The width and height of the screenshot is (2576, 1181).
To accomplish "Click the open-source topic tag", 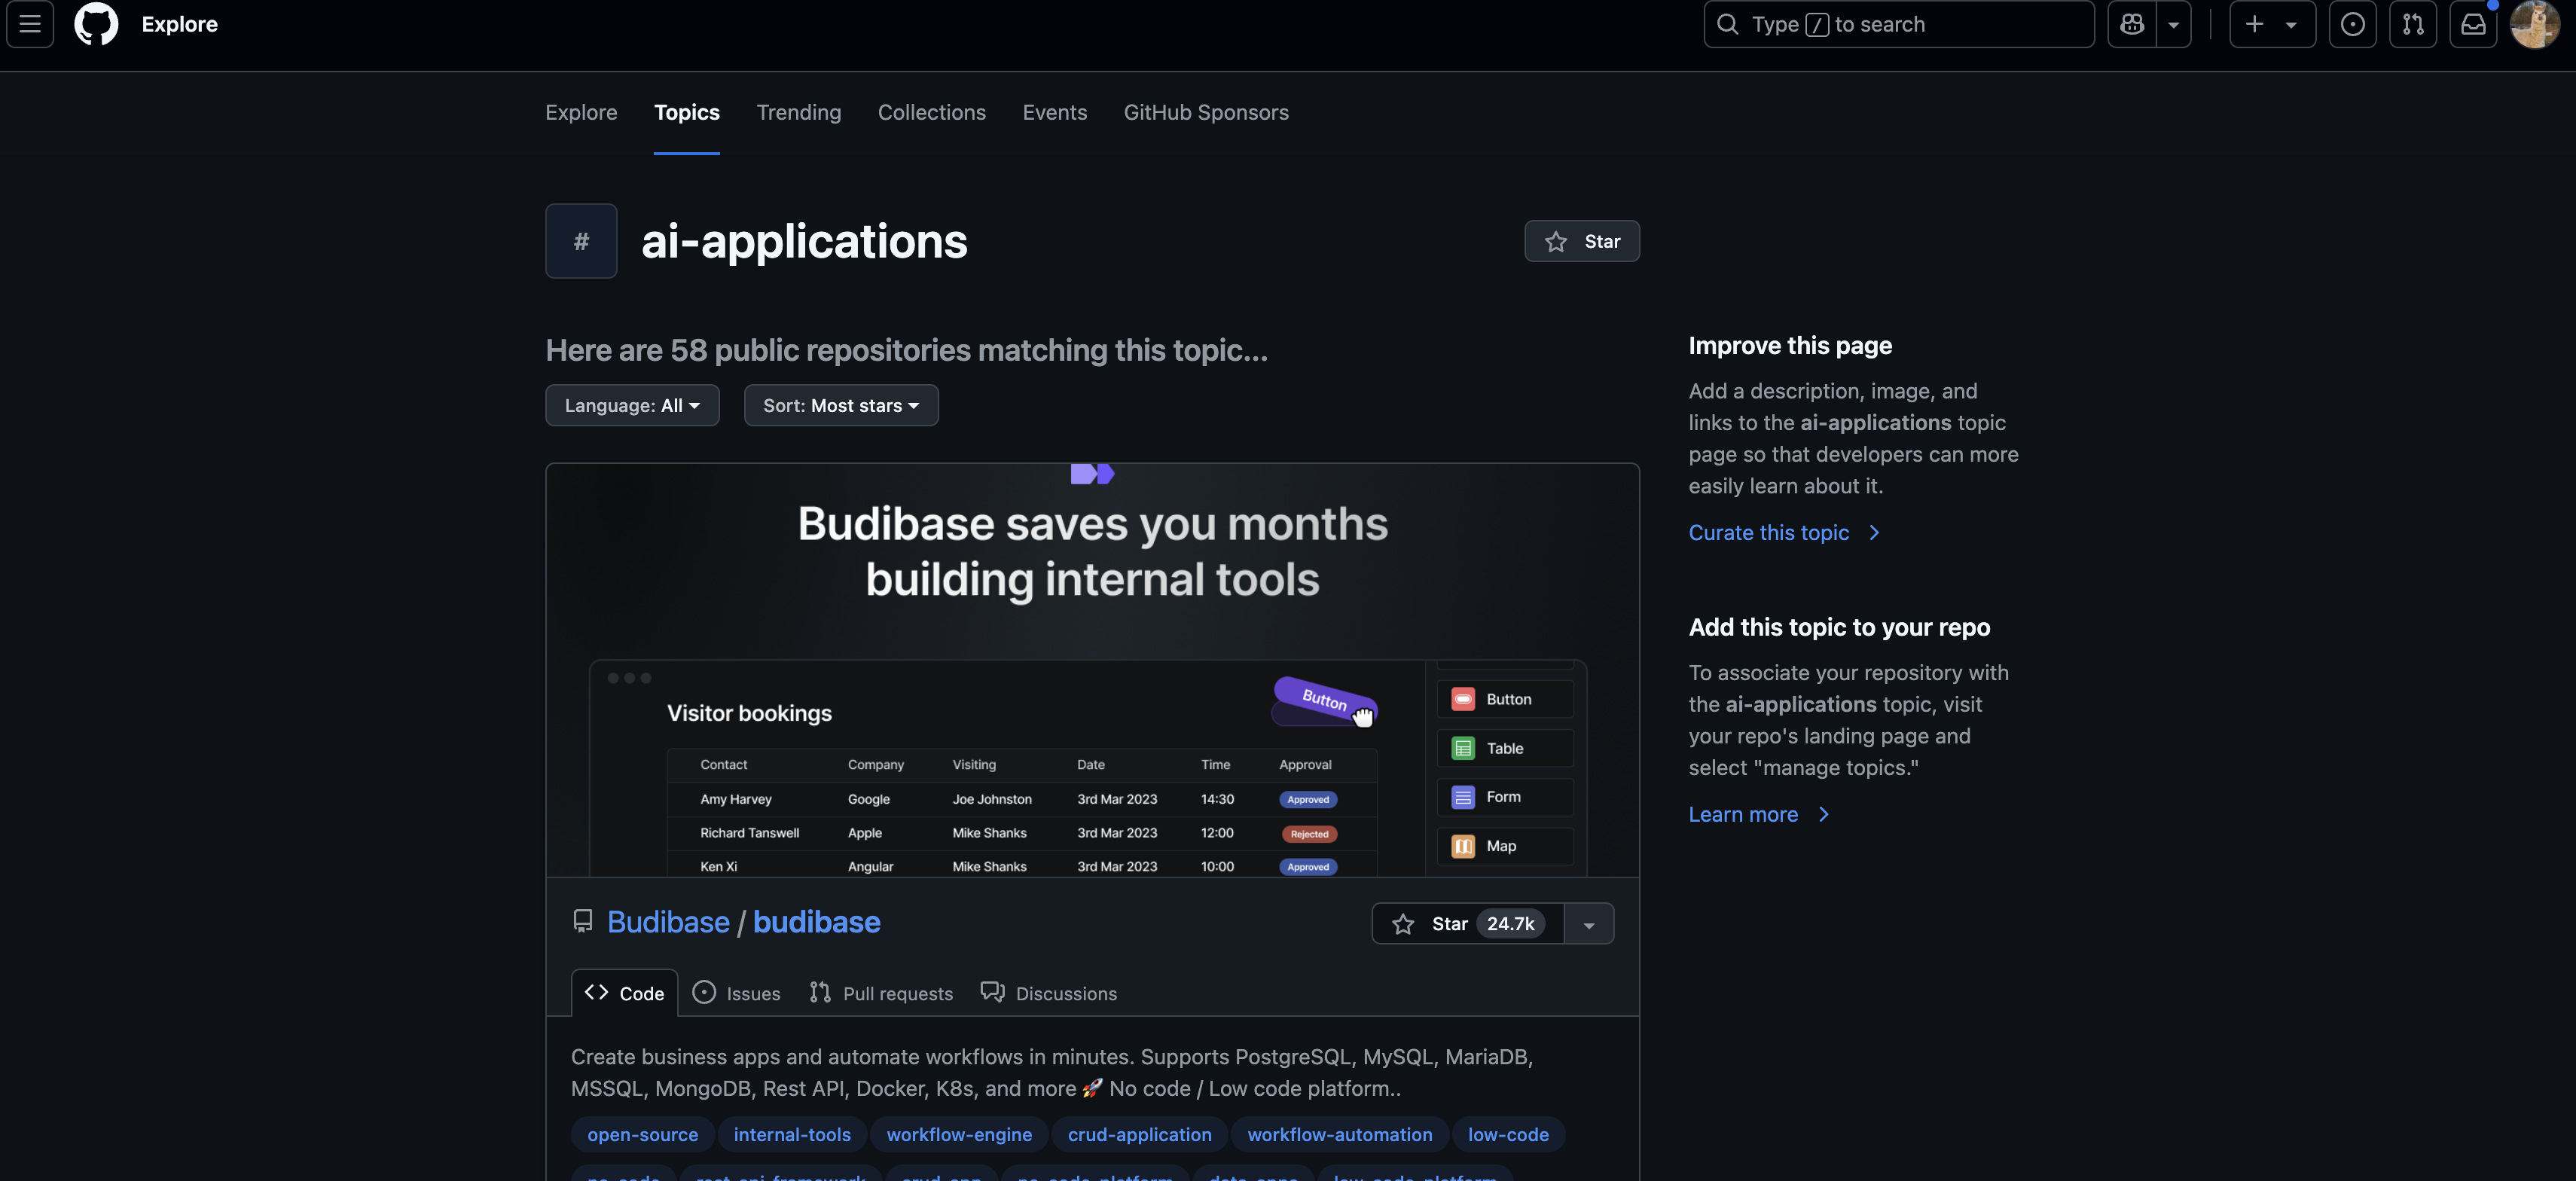I will tap(643, 1135).
